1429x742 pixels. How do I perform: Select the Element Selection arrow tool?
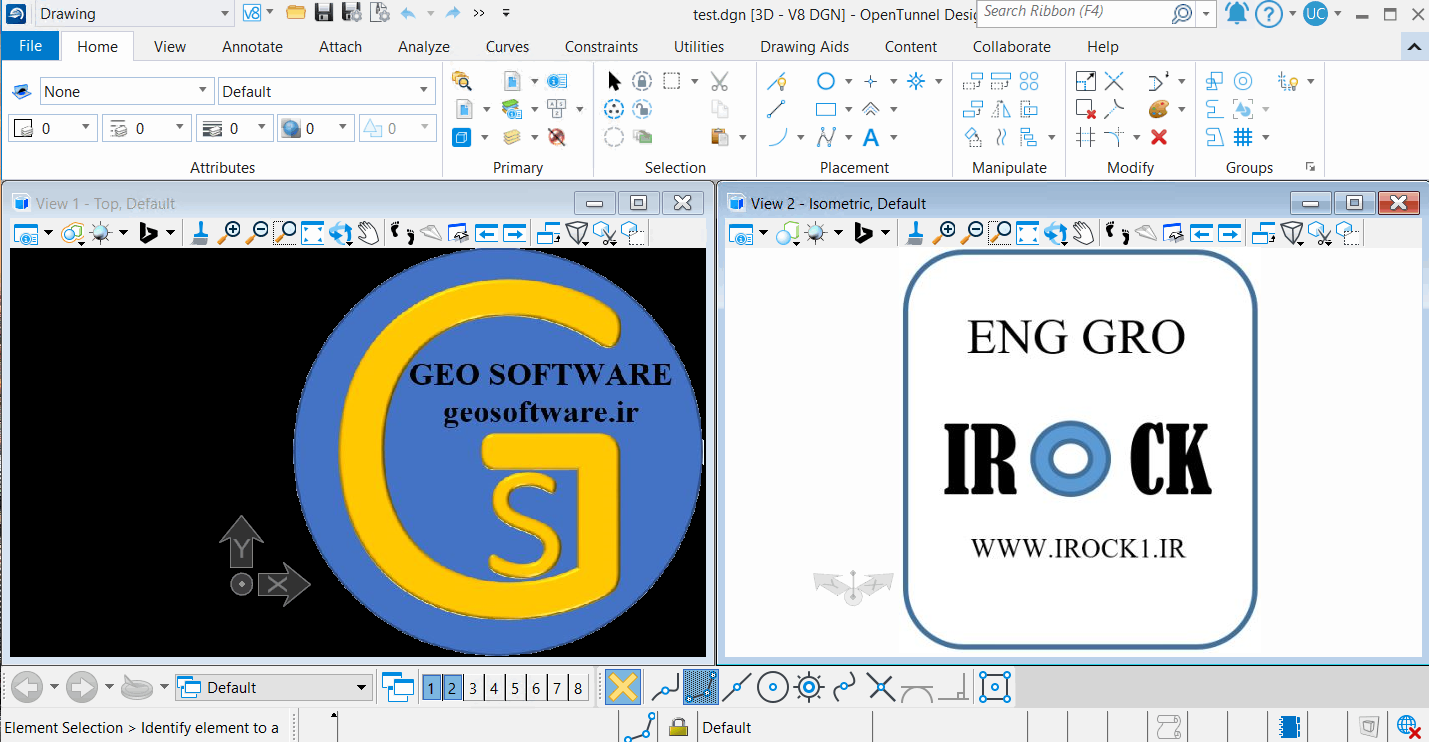[614, 81]
